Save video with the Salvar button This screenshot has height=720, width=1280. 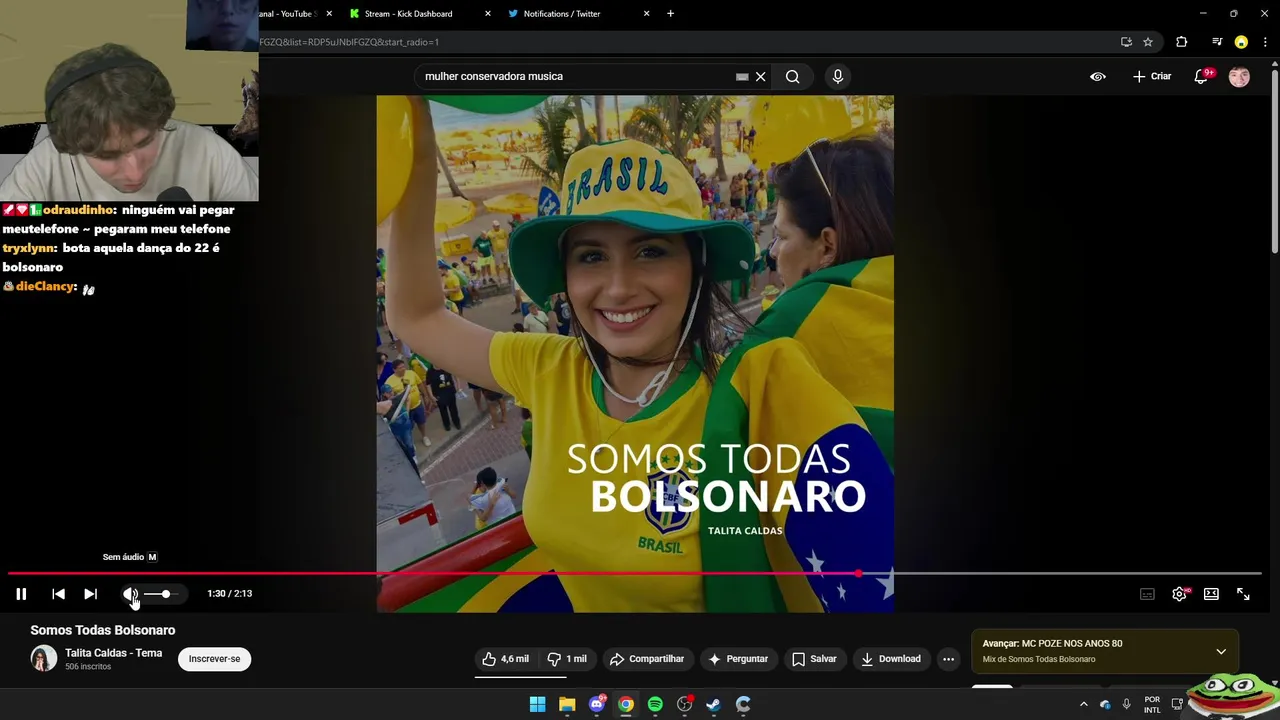(x=814, y=659)
